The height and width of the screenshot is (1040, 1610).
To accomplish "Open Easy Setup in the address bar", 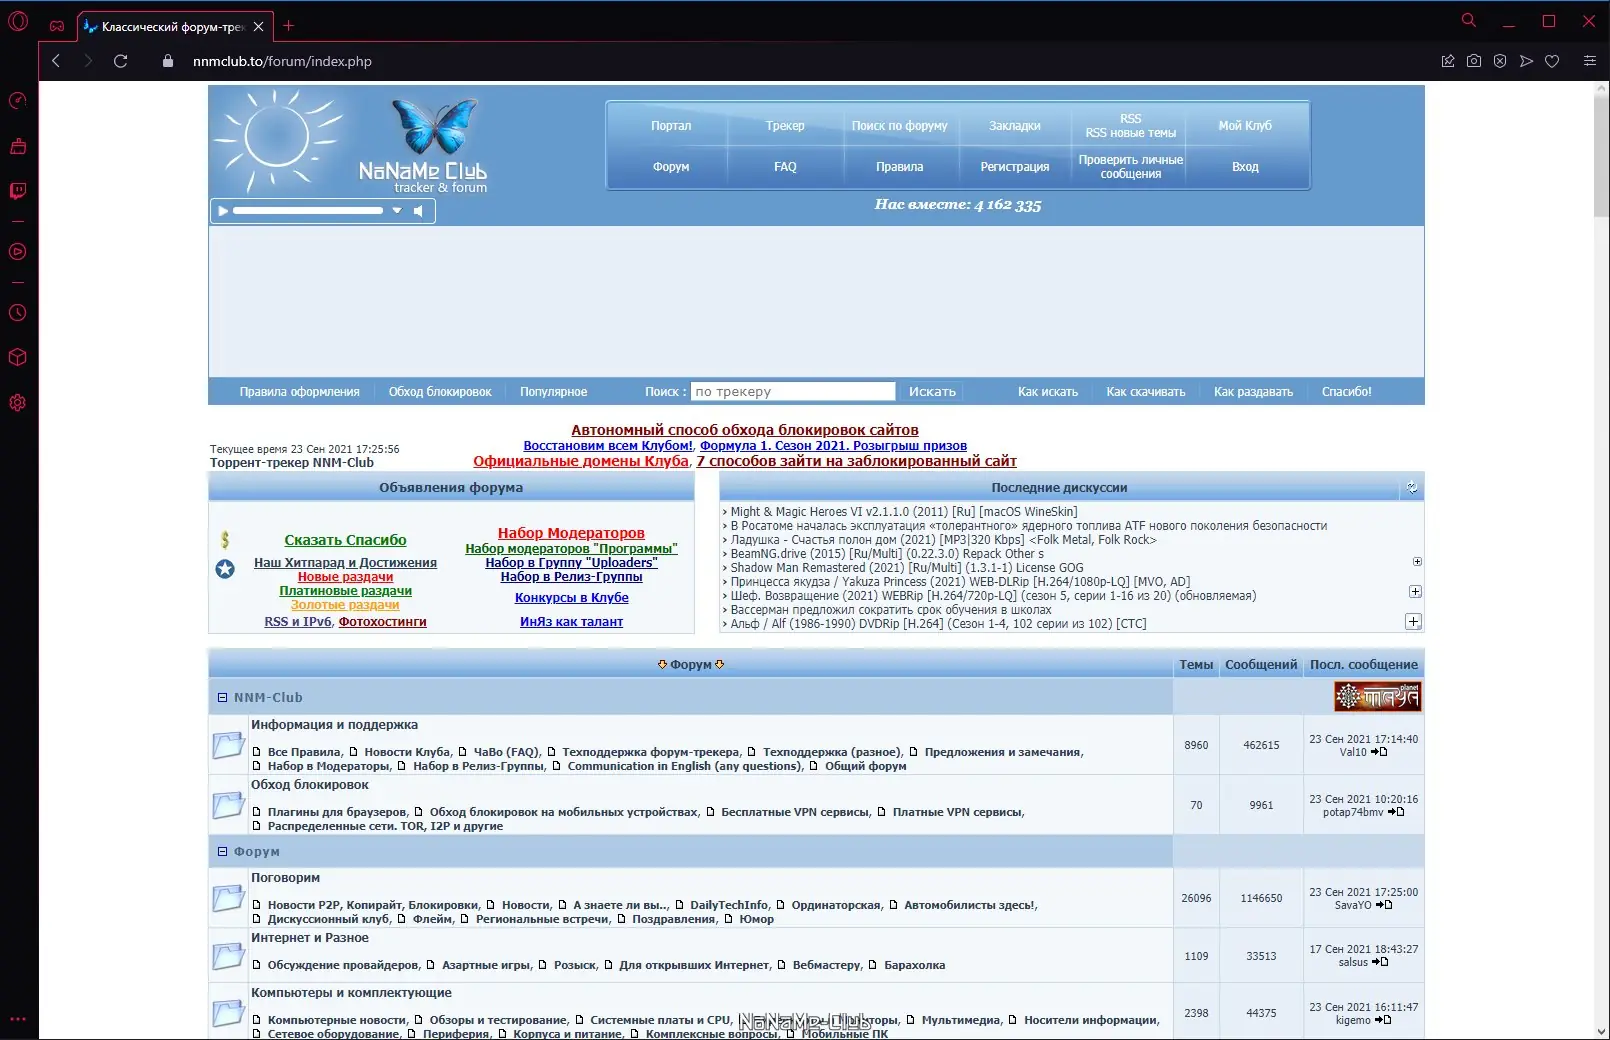I will (x=1590, y=61).
